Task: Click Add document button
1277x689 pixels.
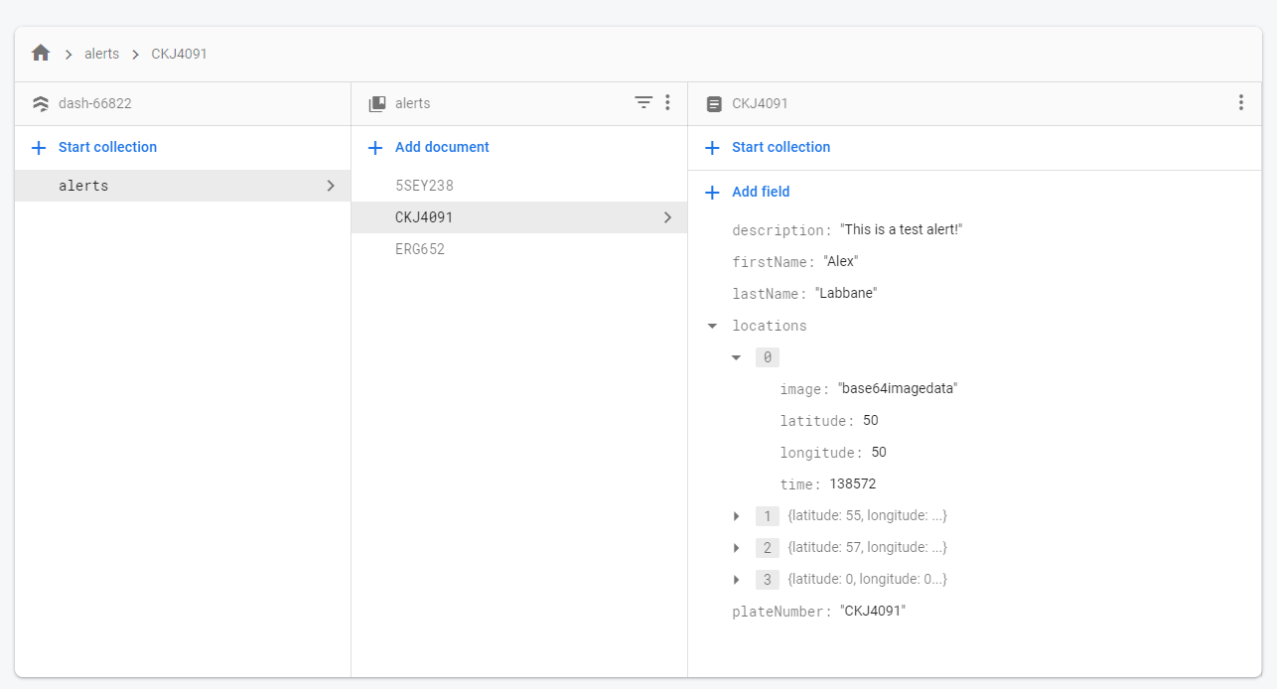Action: point(441,147)
